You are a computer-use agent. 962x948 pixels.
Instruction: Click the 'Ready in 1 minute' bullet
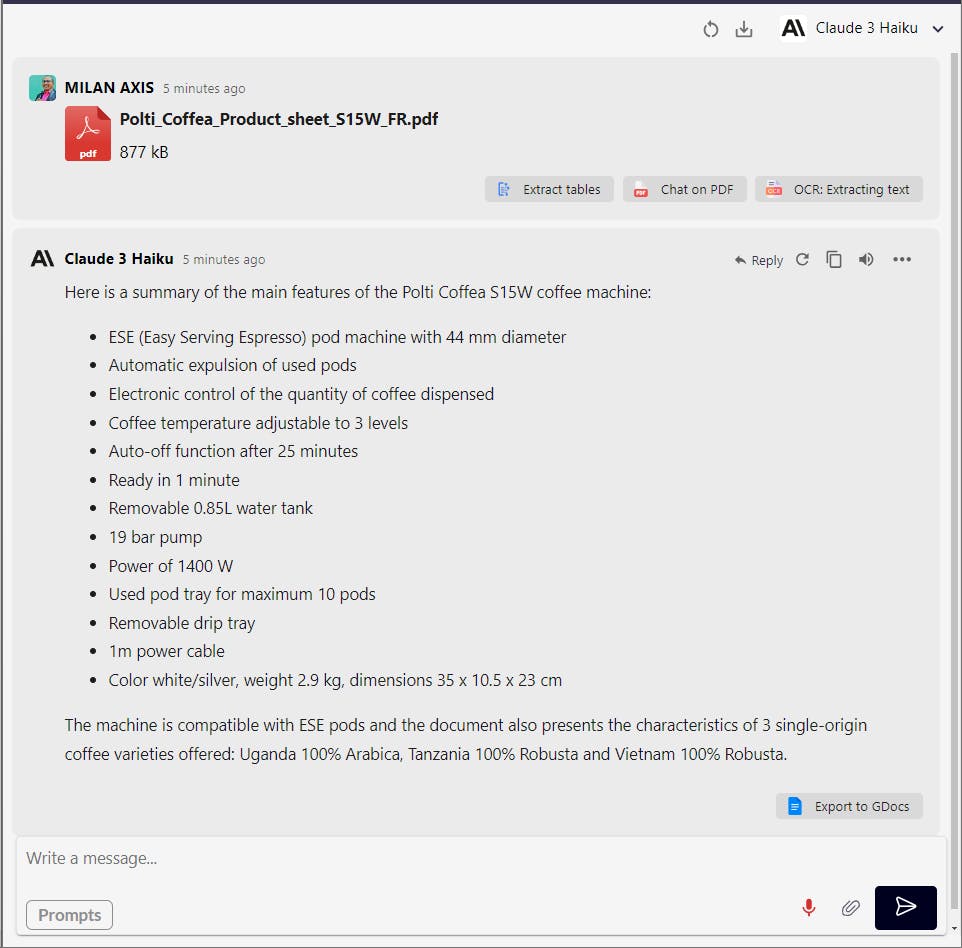click(174, 480)
